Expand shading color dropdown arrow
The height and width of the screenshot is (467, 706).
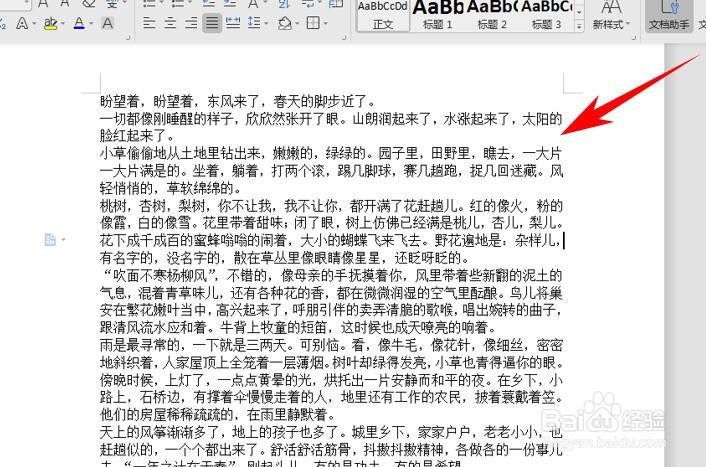[297, 24]
